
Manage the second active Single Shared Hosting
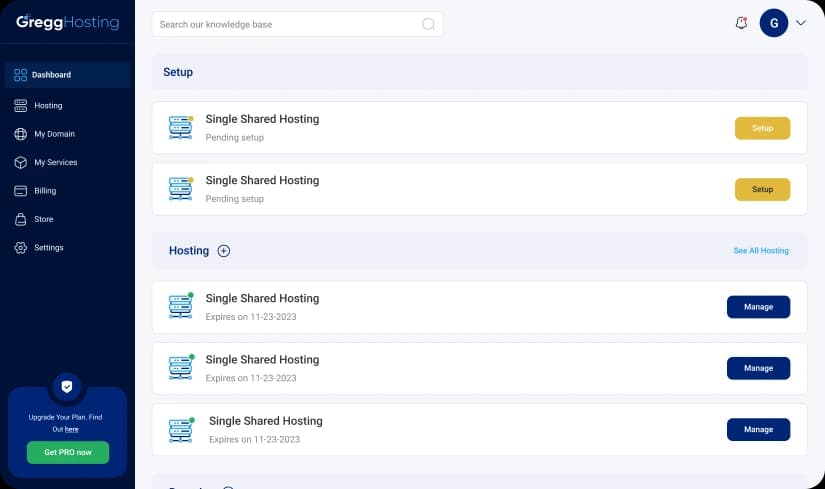[758, 368]
